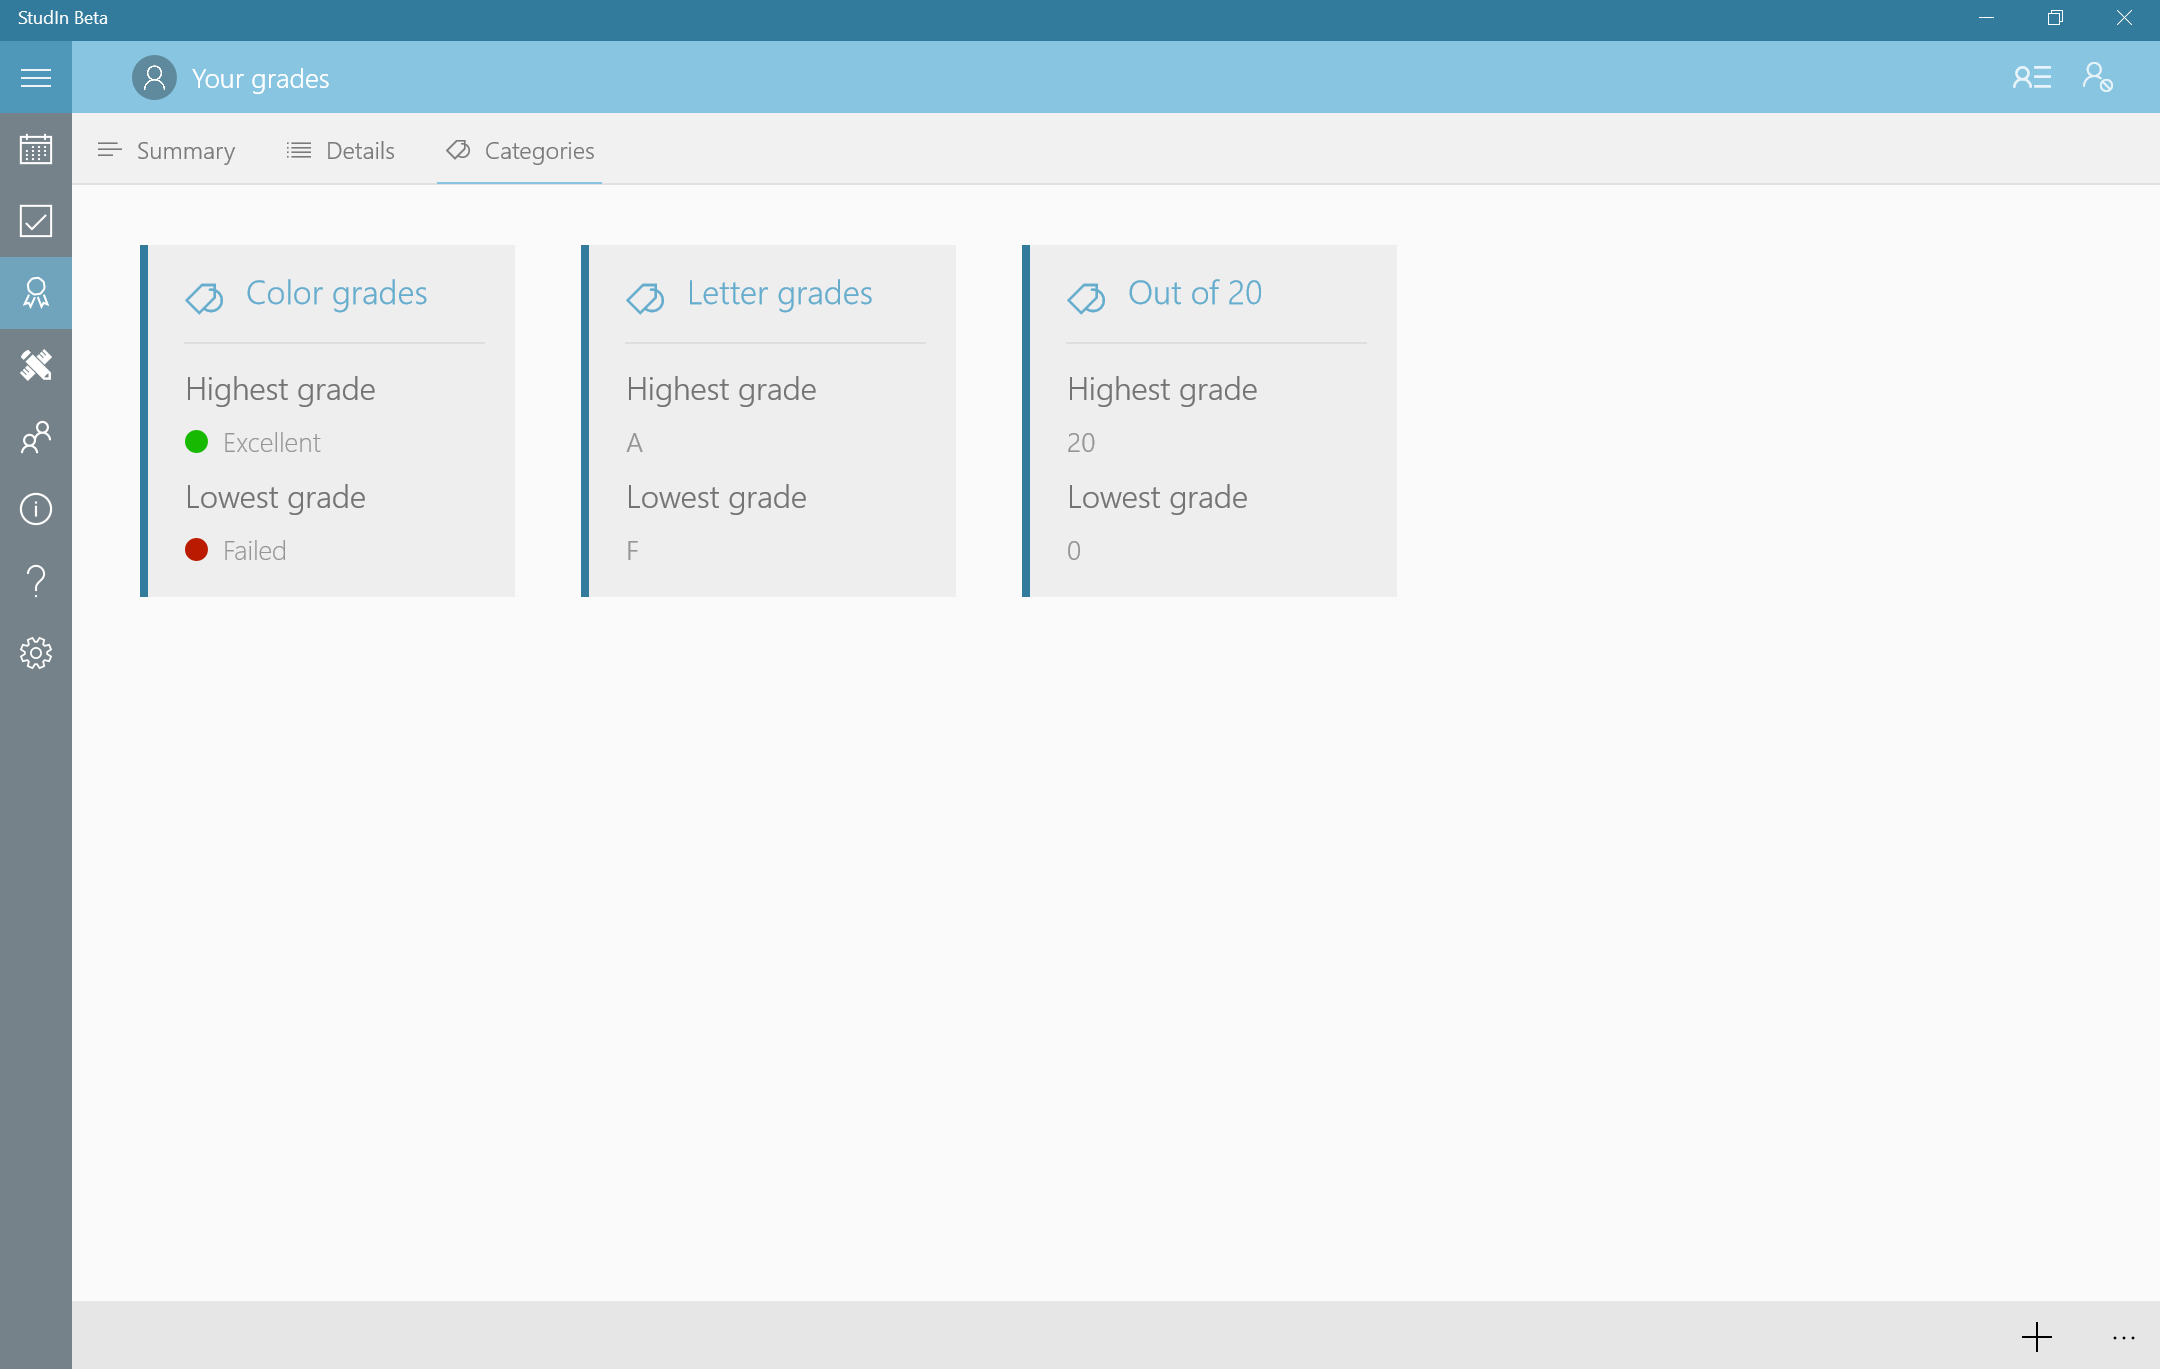Open the info circle sidebar icon
2160x1369 pixels.
(36, 509)
